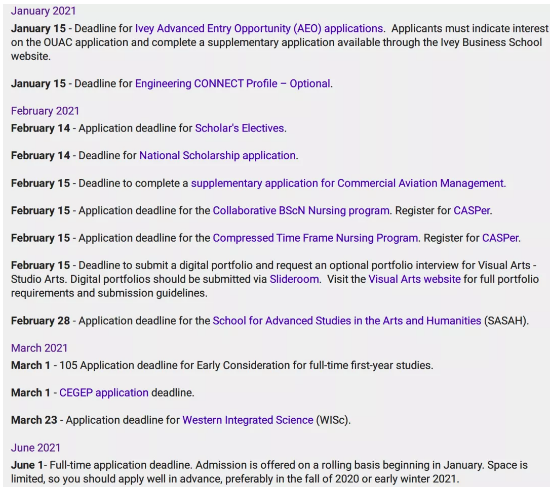
Task: Click the bold February 28 date
Action: (41, 321)
